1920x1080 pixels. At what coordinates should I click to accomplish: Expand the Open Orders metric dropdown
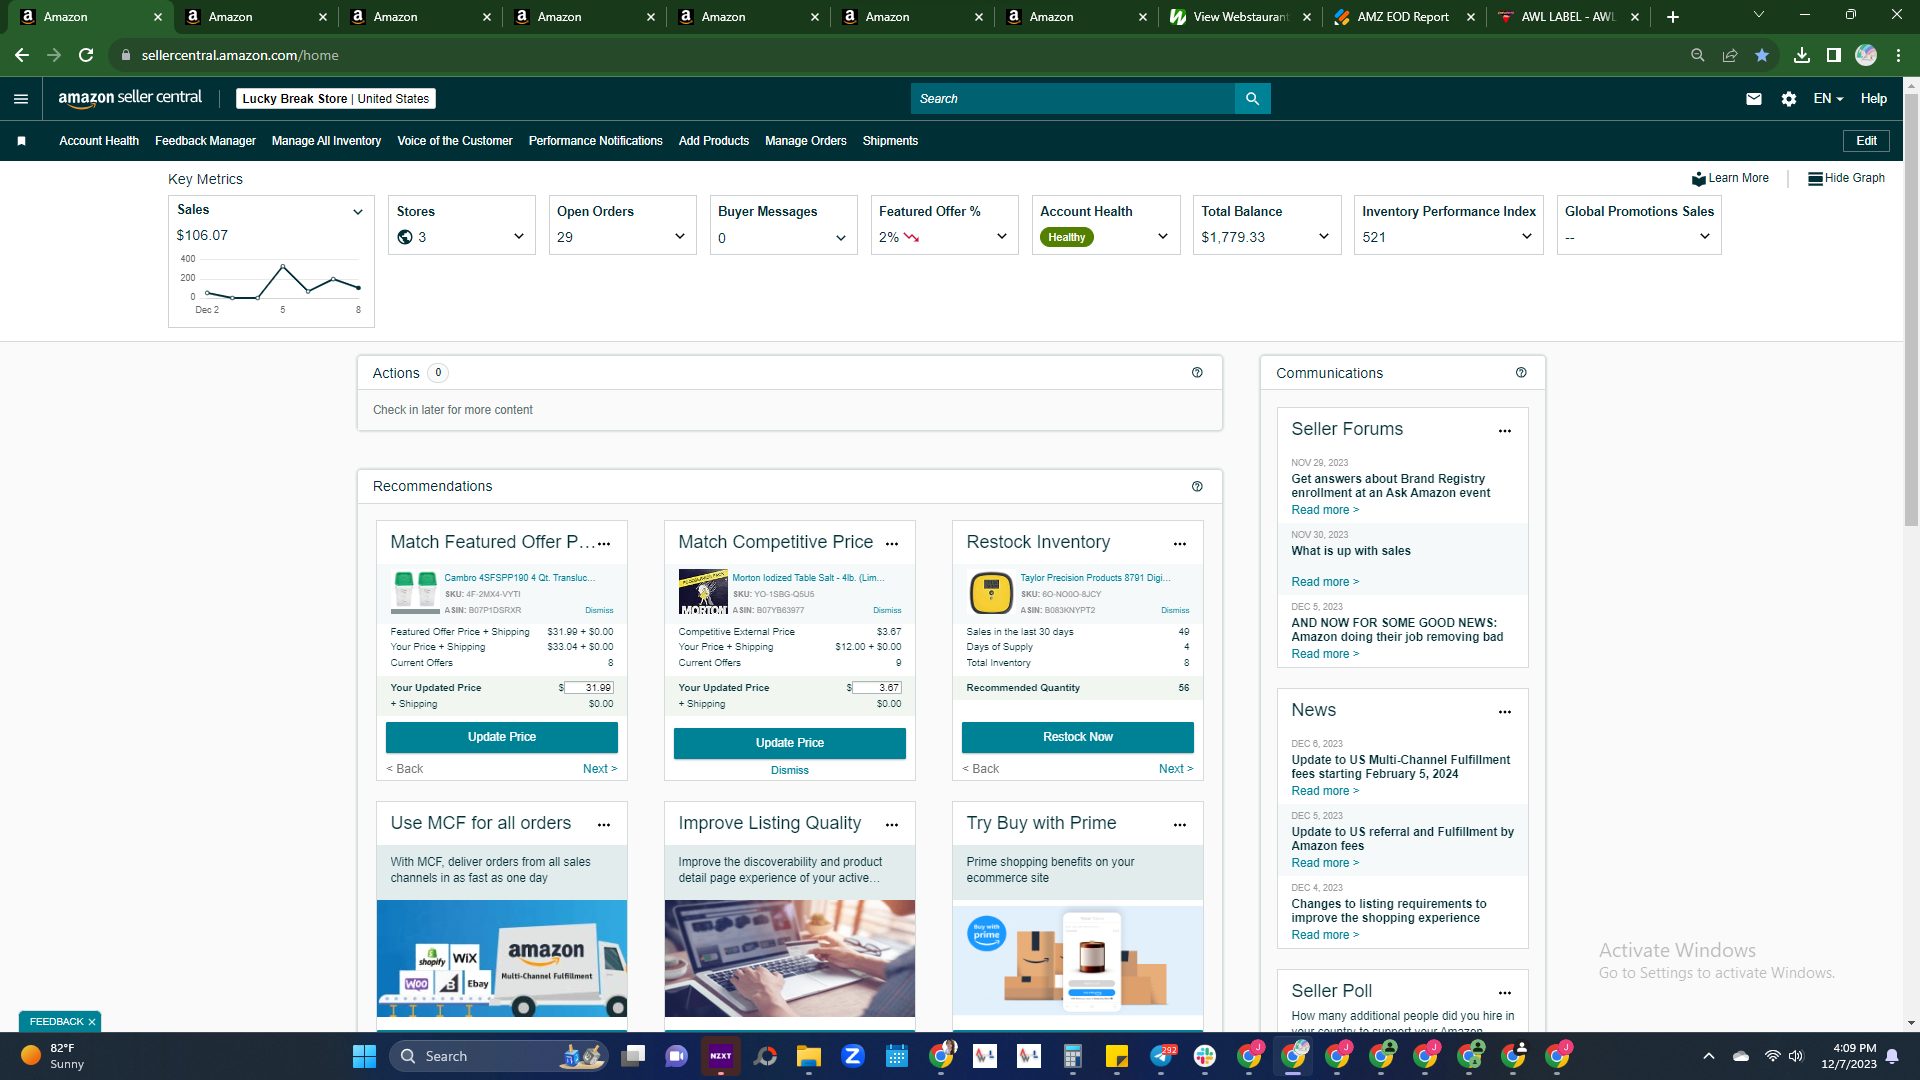[680, 237]
